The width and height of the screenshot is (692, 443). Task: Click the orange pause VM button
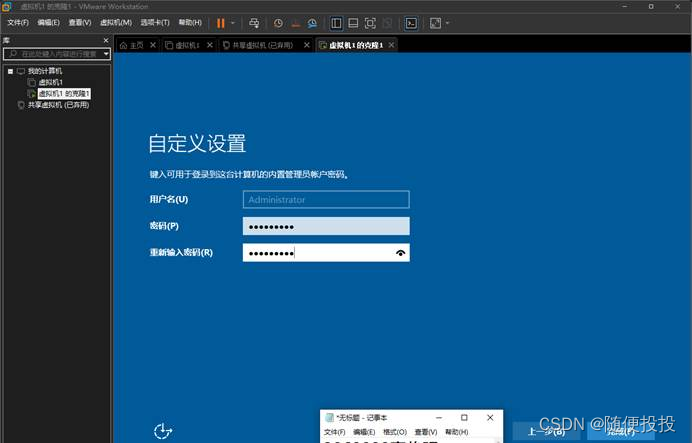coord(221,23)
